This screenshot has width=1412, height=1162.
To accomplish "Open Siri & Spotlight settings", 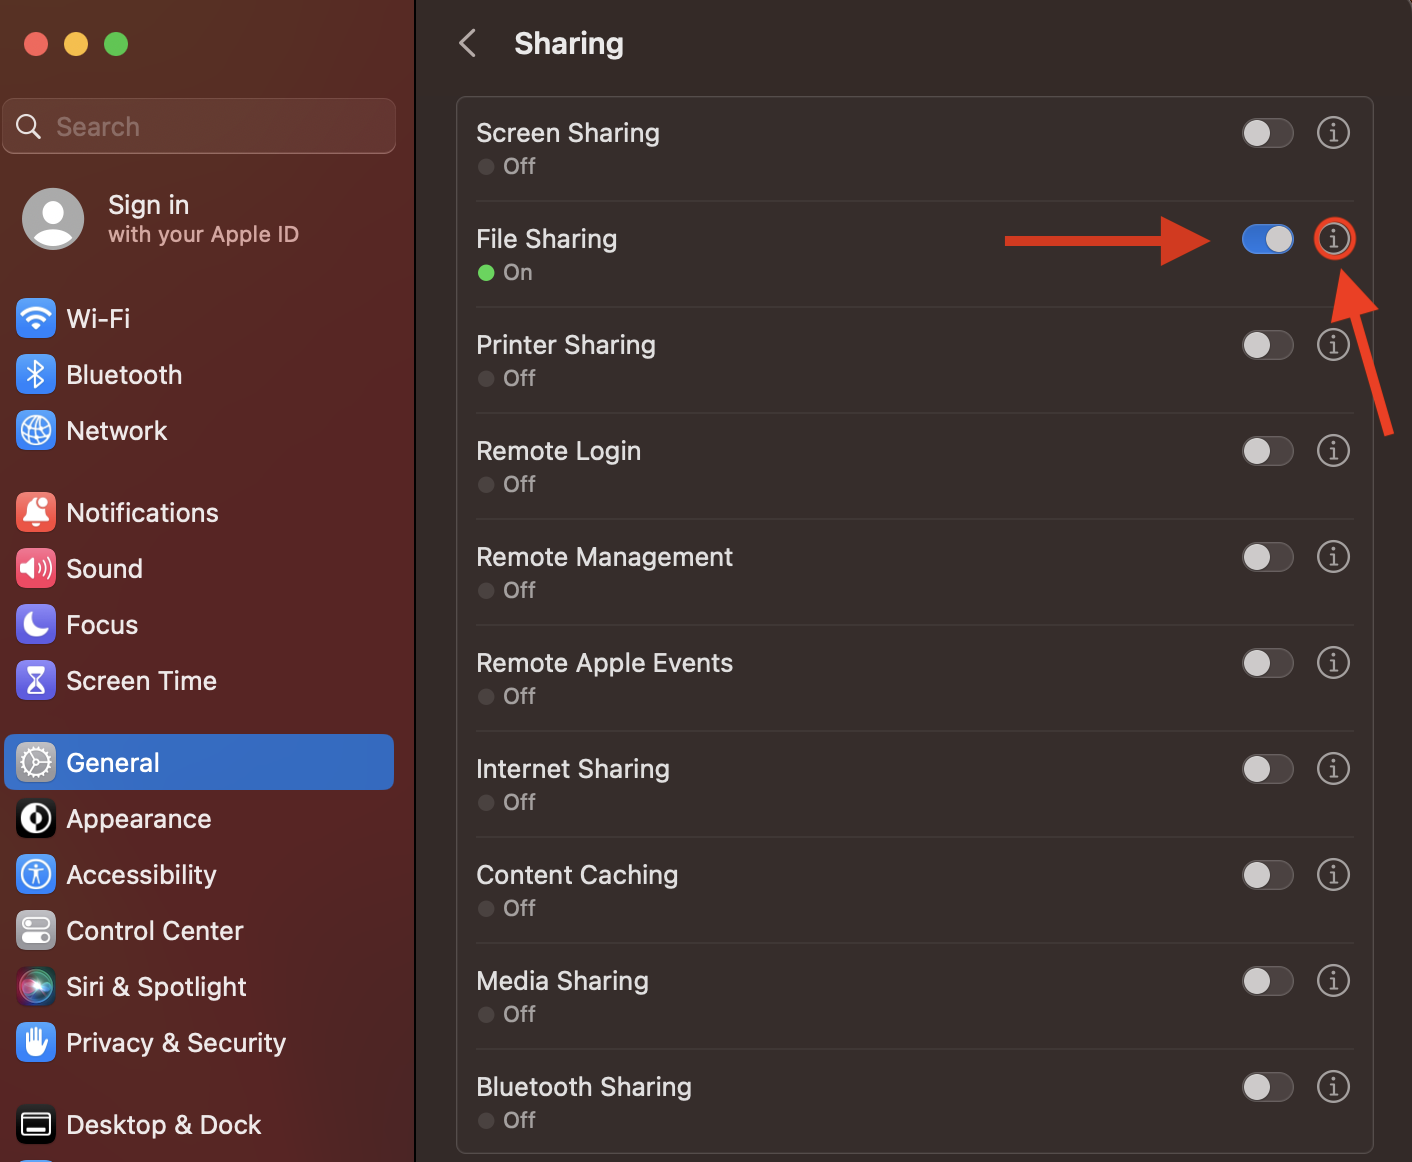I will tap(155, 987).
